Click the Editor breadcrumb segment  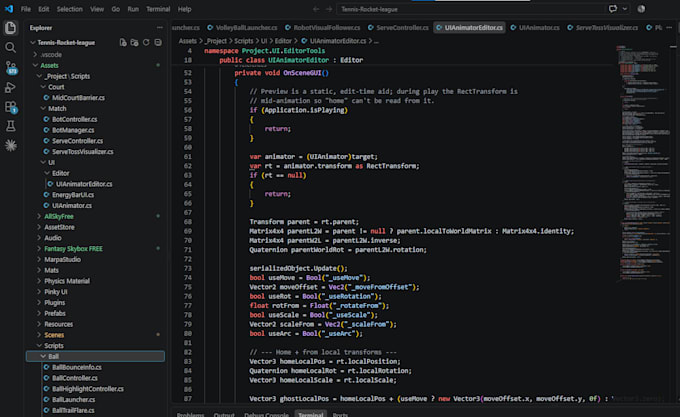click(x=283, y=41)
